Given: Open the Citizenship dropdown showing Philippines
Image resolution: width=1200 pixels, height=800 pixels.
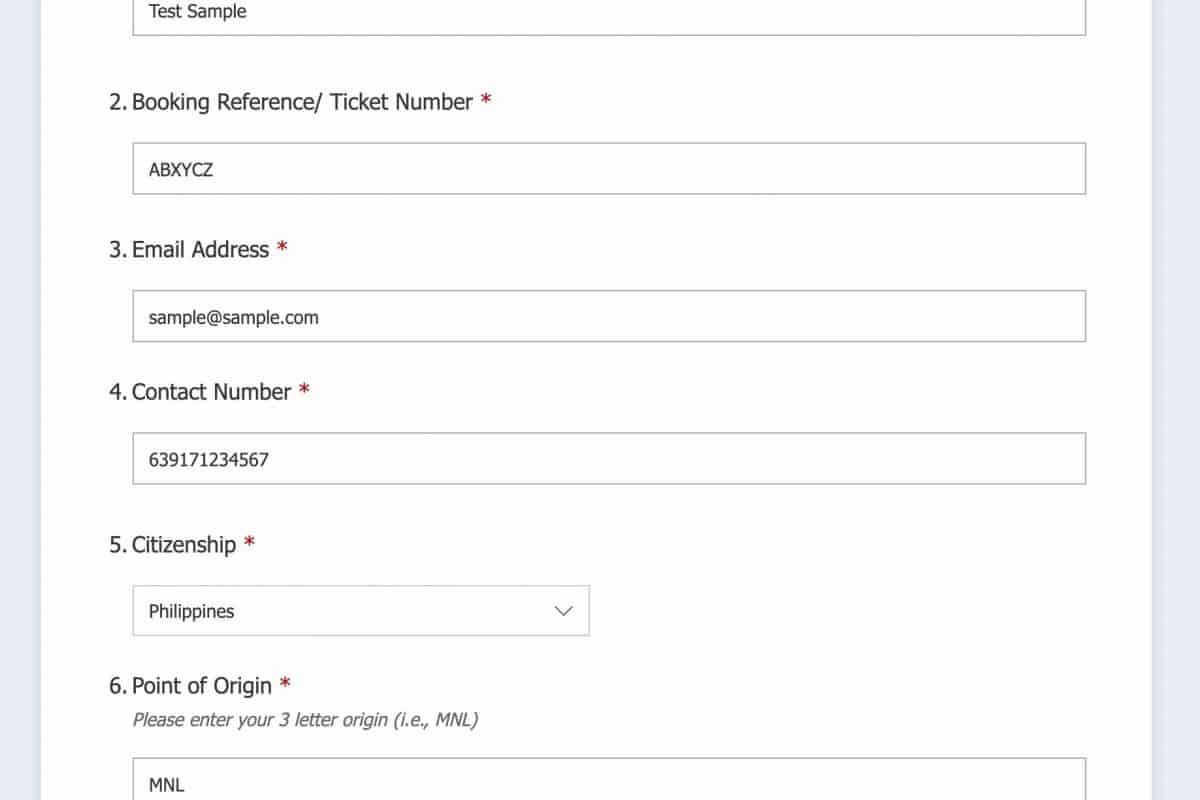Looking at the screenshot, I should (x=360, y=611).
